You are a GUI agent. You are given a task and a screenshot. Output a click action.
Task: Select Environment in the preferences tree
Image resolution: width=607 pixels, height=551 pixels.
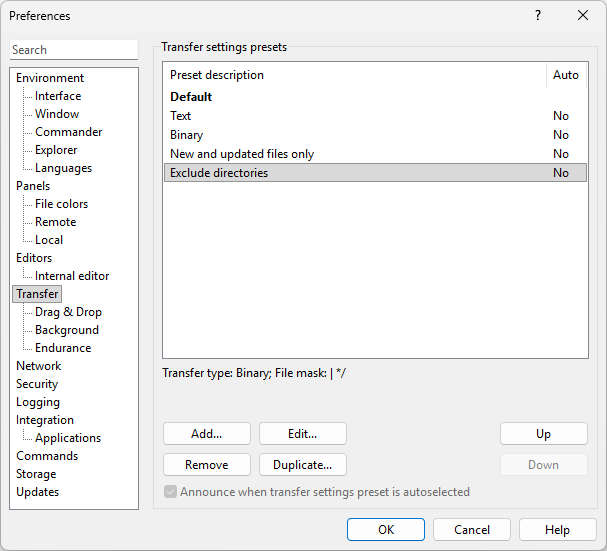coord(50,78)
